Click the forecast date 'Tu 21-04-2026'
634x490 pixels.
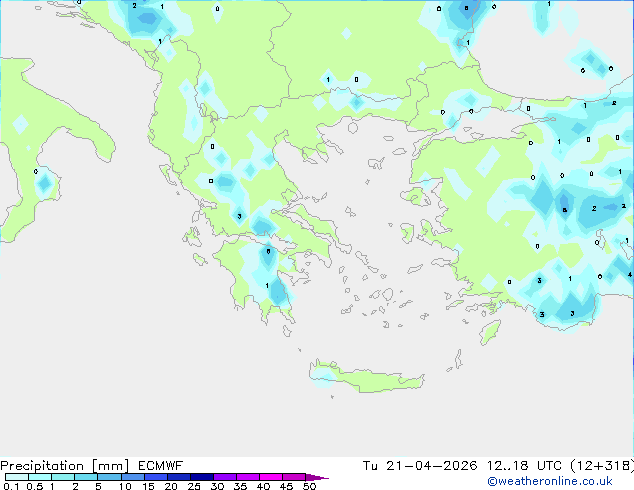coord(420,466)
